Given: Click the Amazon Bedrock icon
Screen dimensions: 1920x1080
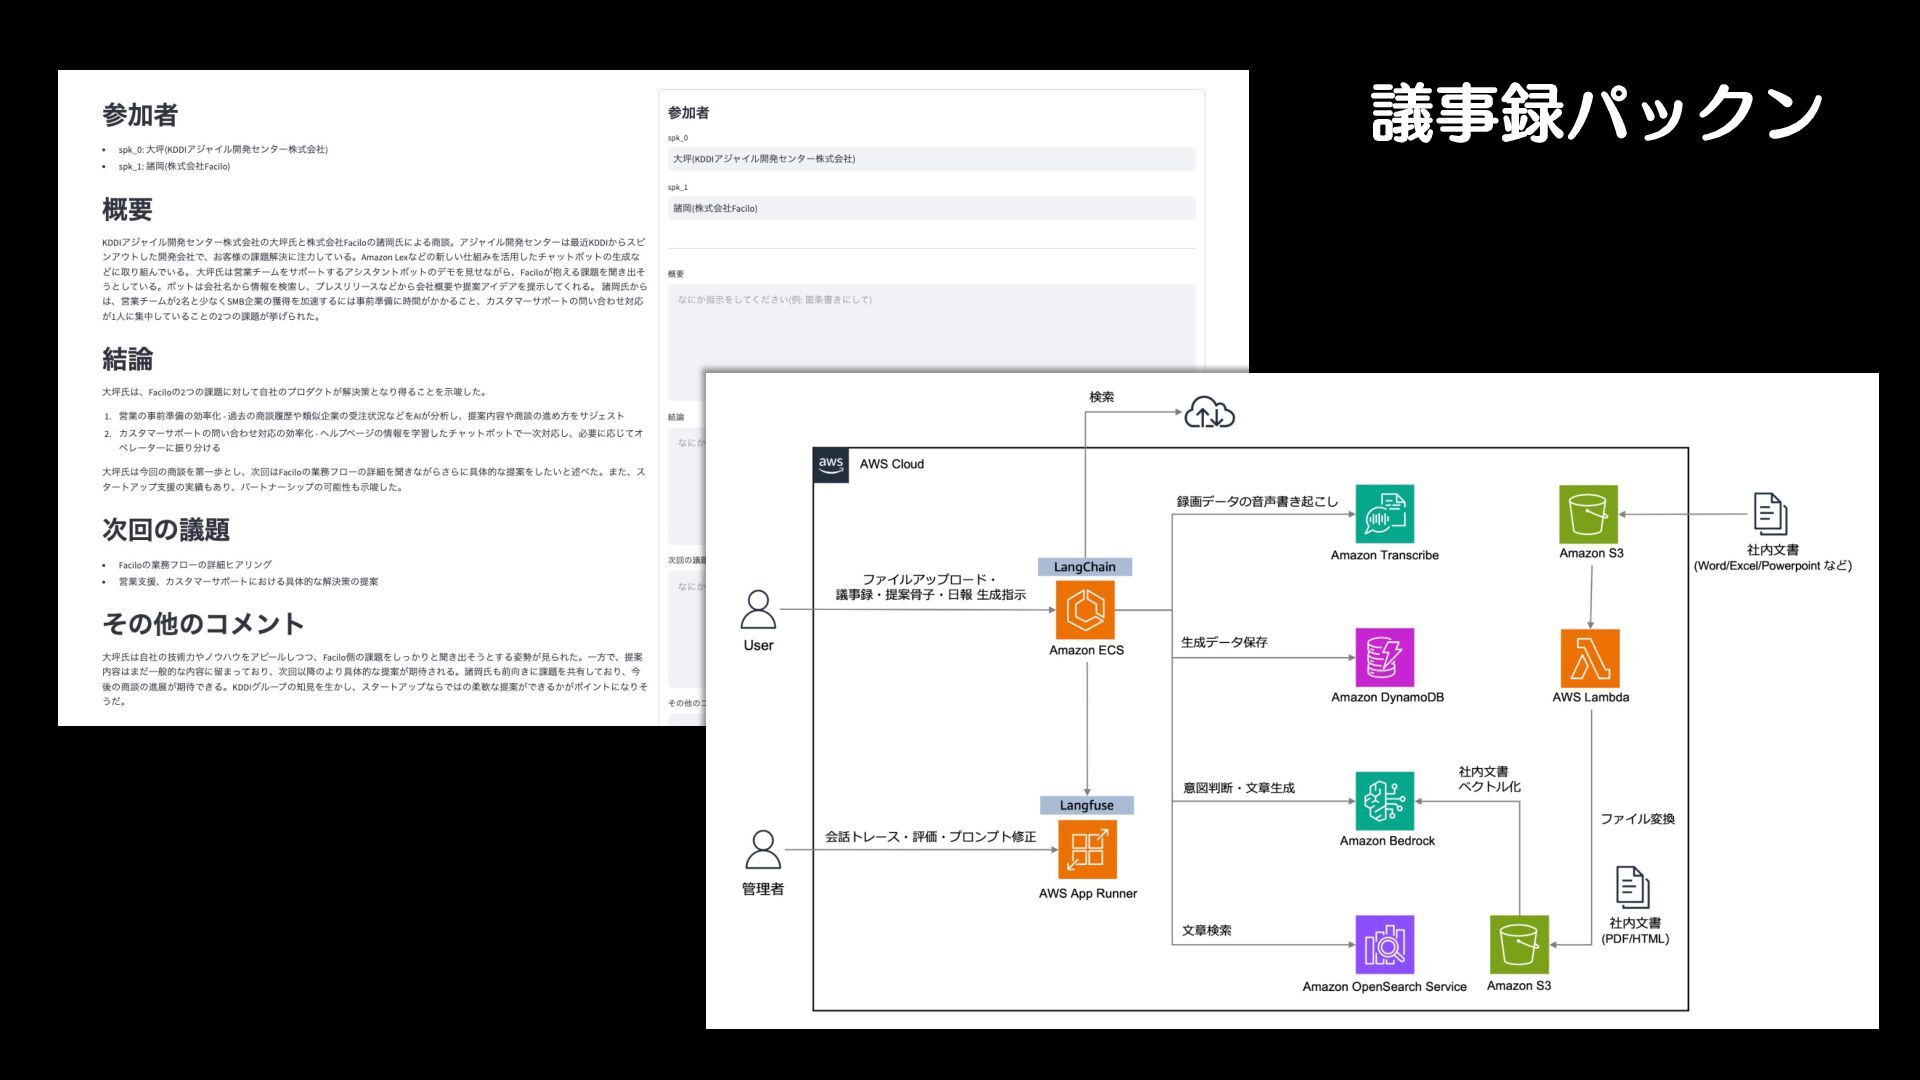Looking at the screenshot, I should tap(1385, 801).
